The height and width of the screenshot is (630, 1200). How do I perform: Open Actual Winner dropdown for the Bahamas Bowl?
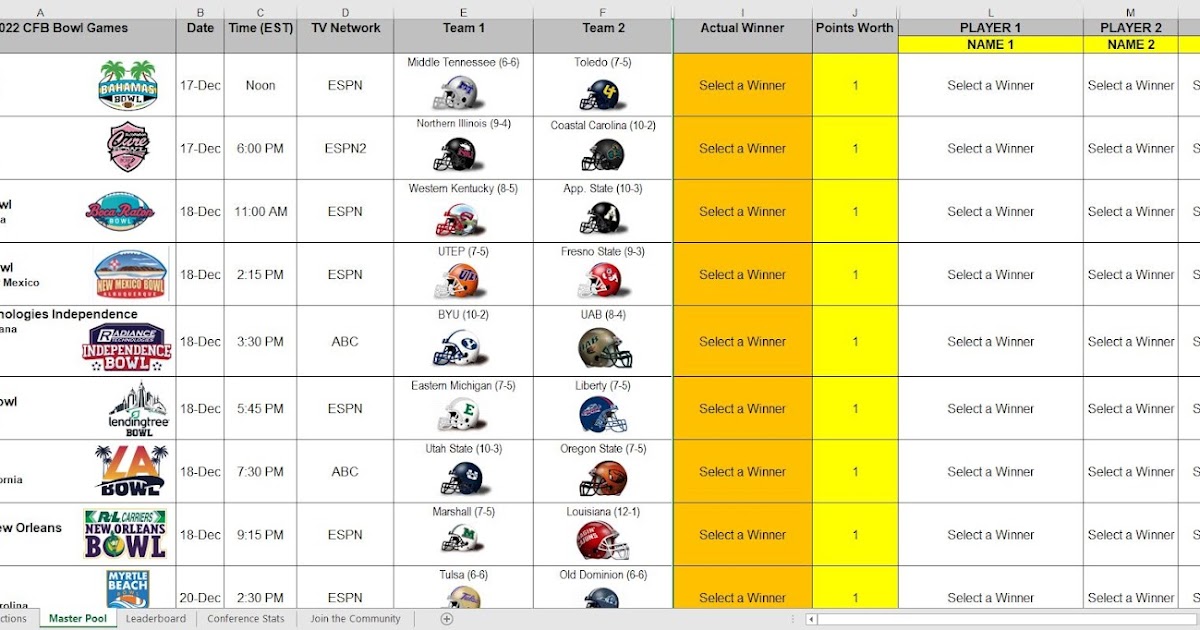(743, 85)
